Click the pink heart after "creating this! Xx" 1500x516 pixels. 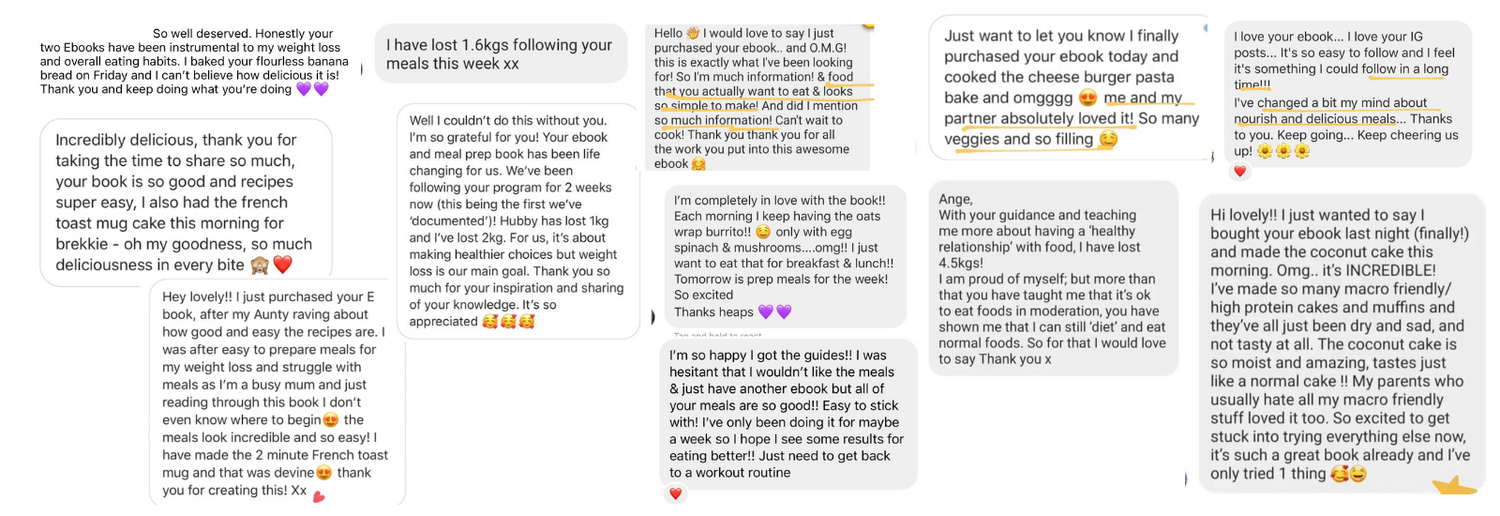[319, 495]
